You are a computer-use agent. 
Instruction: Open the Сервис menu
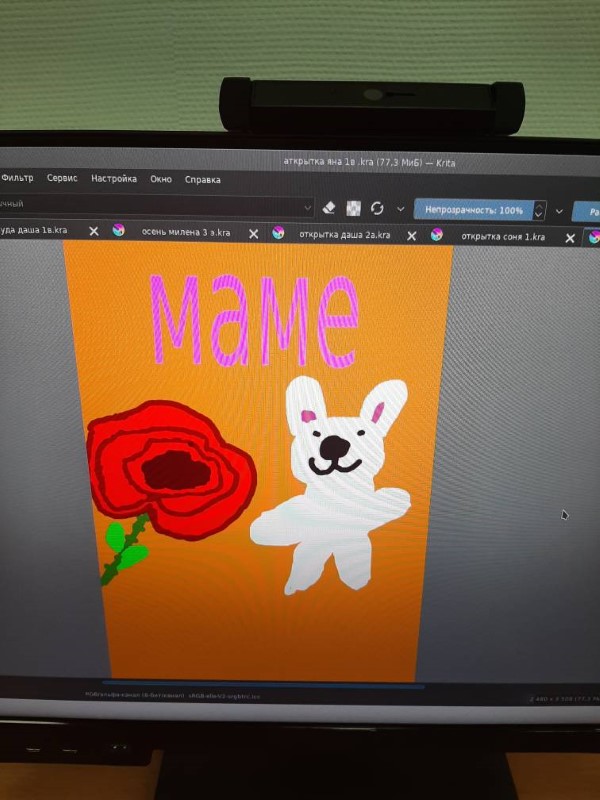point(62,178)
